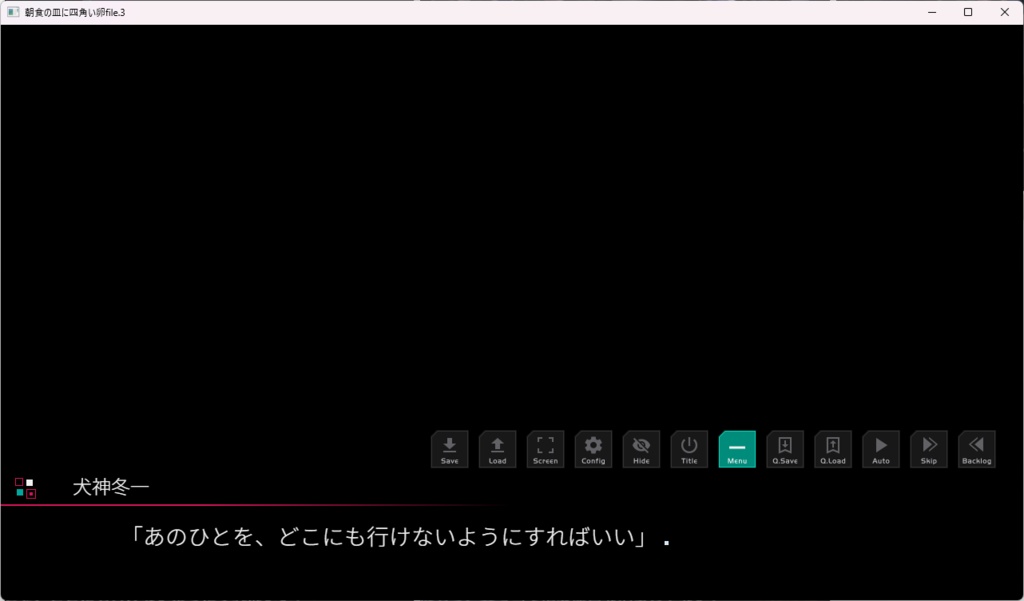Open the Backlog message history

[976, 449]
